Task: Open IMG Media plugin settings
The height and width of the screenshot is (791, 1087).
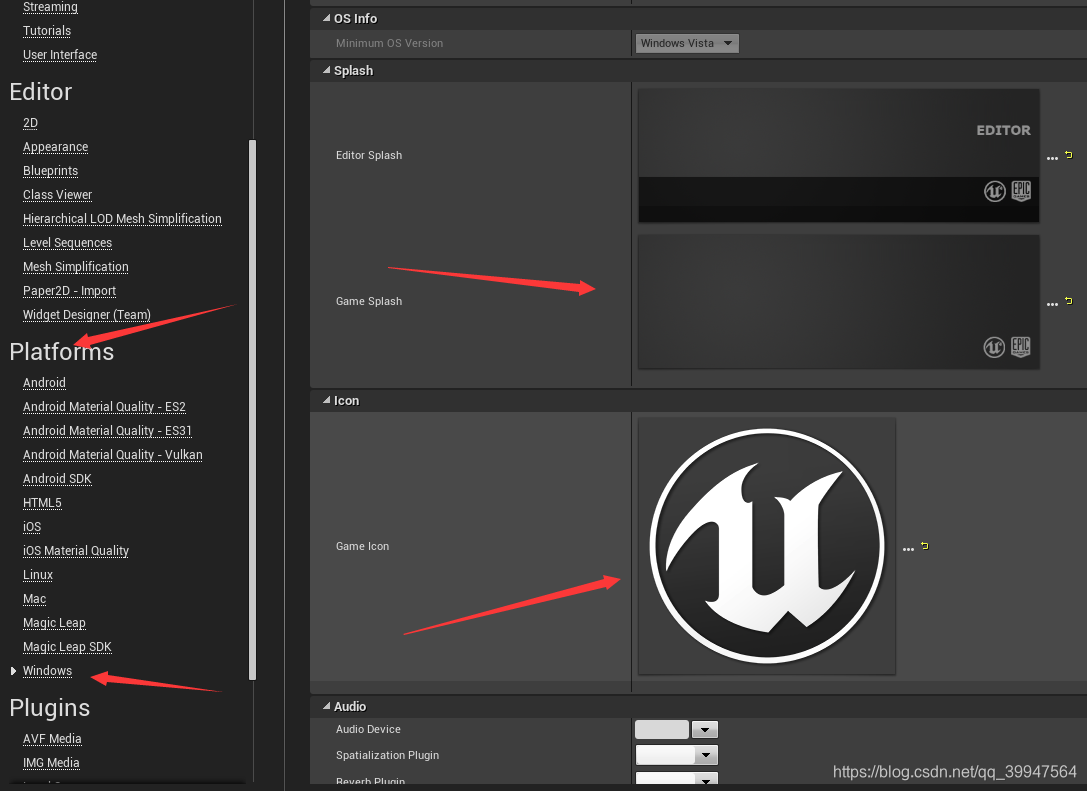Action: pyautogui.click(x=51, y=763)
